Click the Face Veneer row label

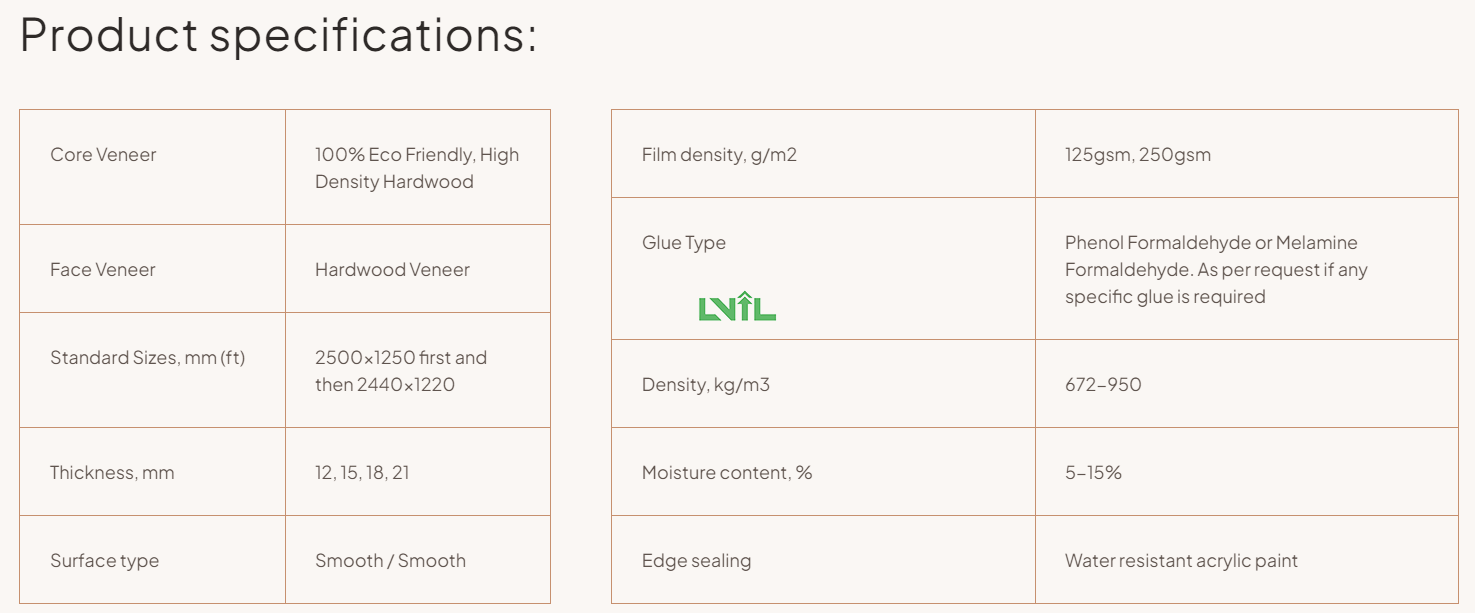coord(103,270)
